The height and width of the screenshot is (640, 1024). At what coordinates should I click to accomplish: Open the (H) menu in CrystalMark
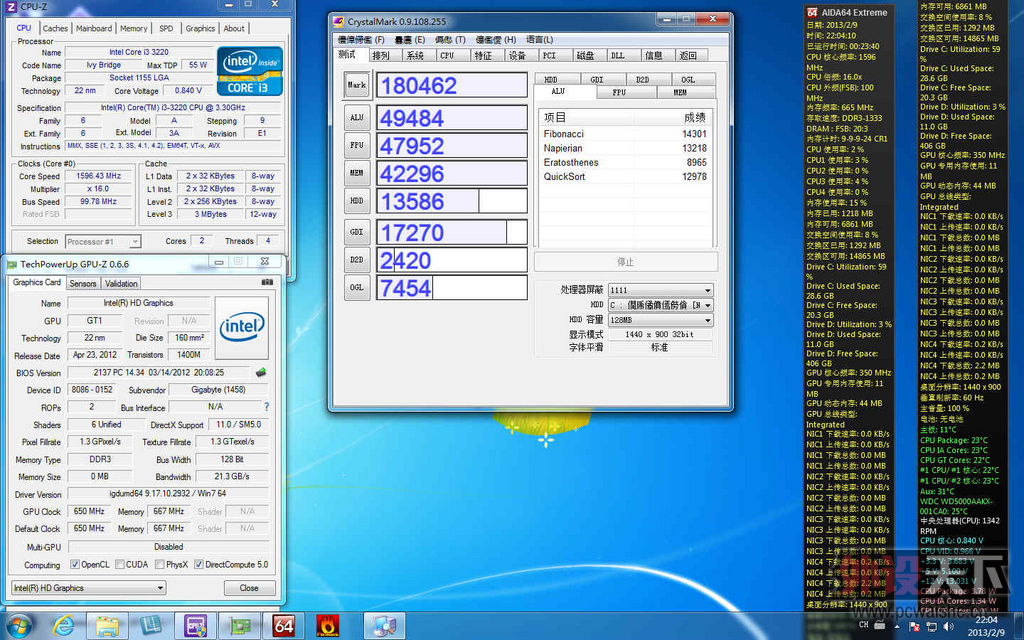tap(496, 40)
